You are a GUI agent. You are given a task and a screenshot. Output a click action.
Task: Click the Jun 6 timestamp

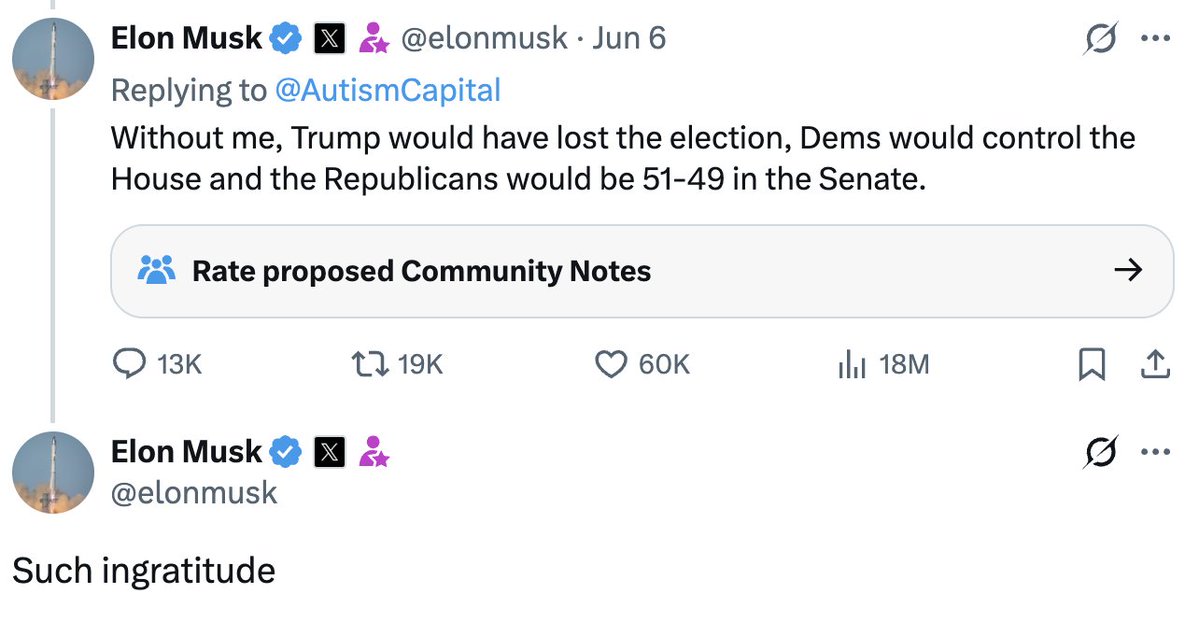[628, 39]
